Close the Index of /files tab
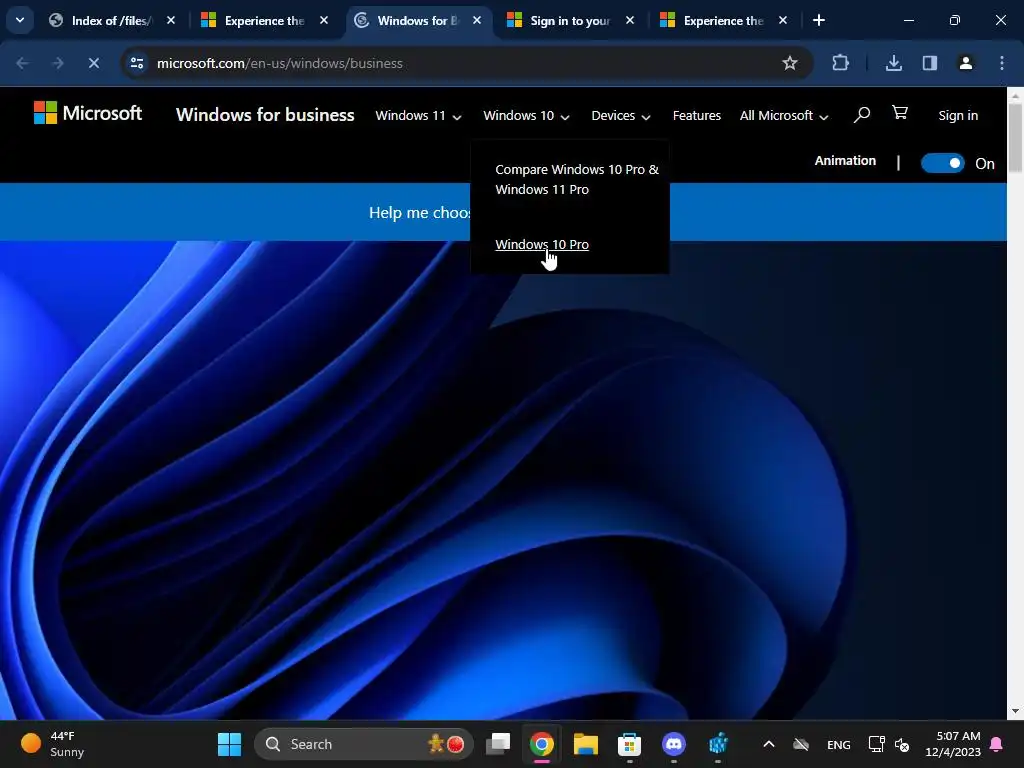Screen dimensions: 1024x768 170,20
